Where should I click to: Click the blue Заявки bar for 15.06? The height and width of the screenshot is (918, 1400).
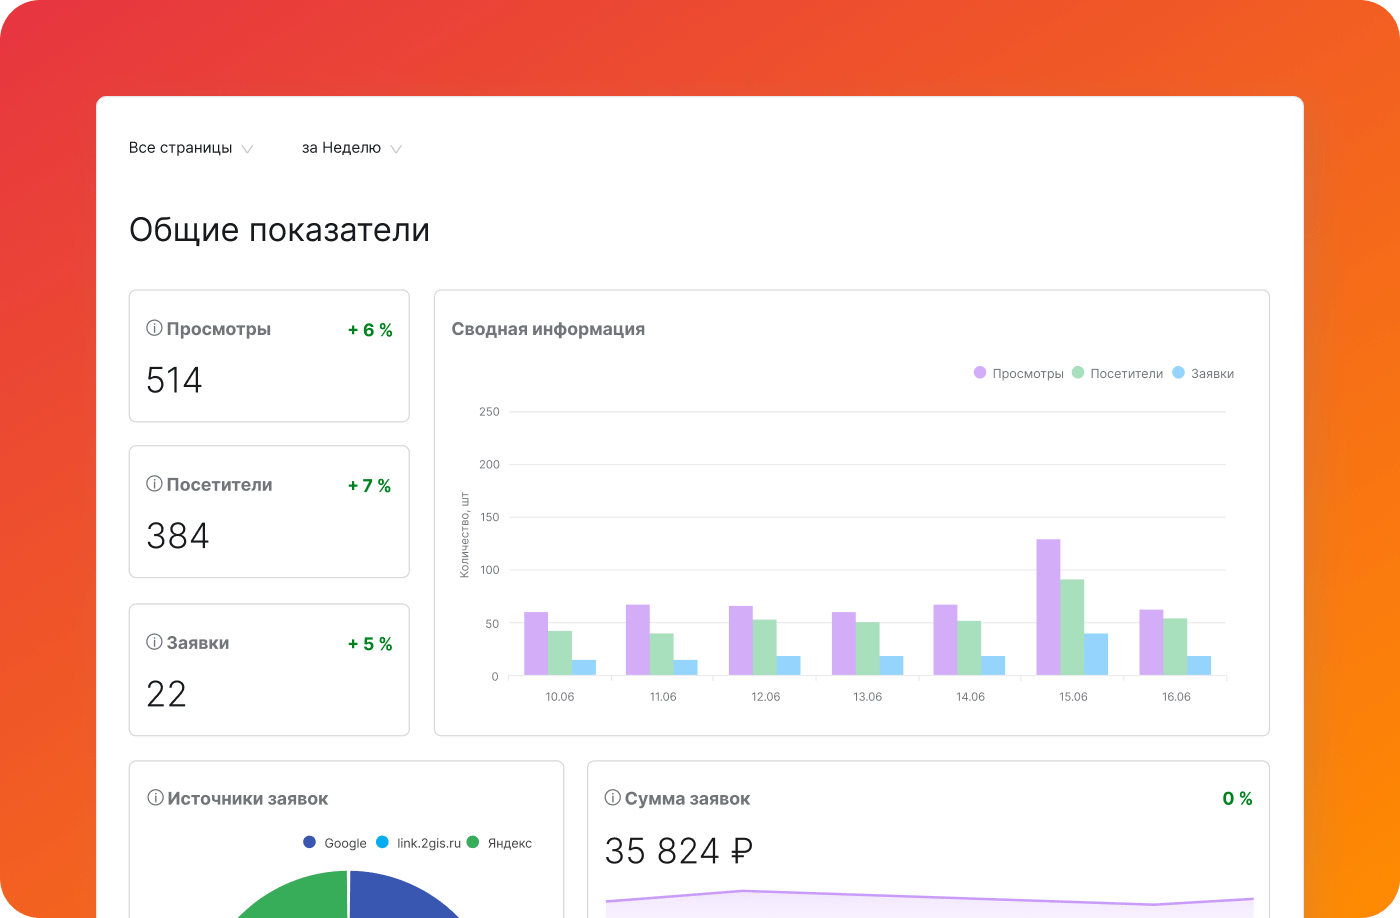coord(1096,654)
